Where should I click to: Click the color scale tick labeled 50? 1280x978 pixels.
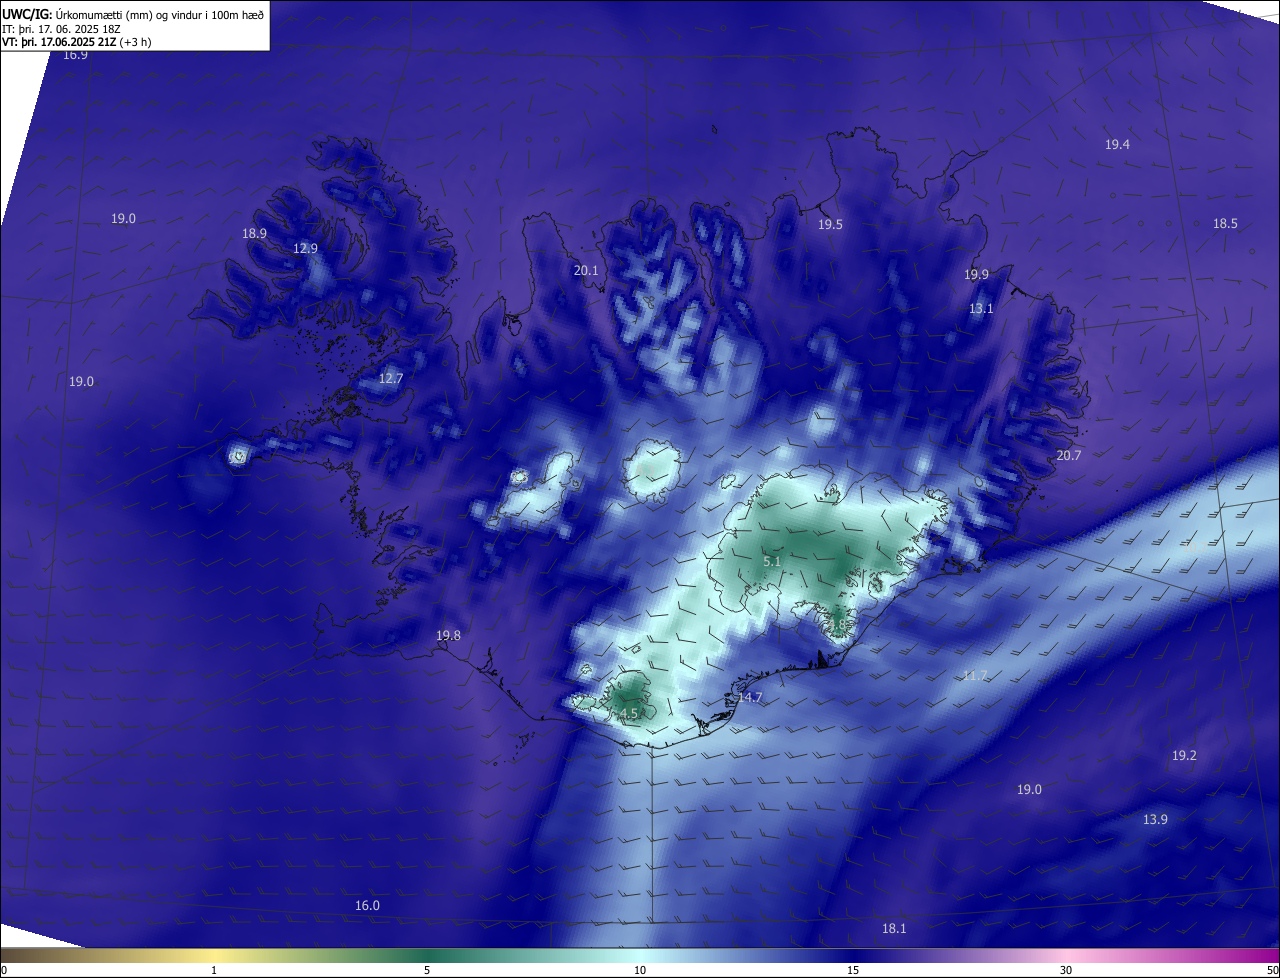tap(1271, 970)
